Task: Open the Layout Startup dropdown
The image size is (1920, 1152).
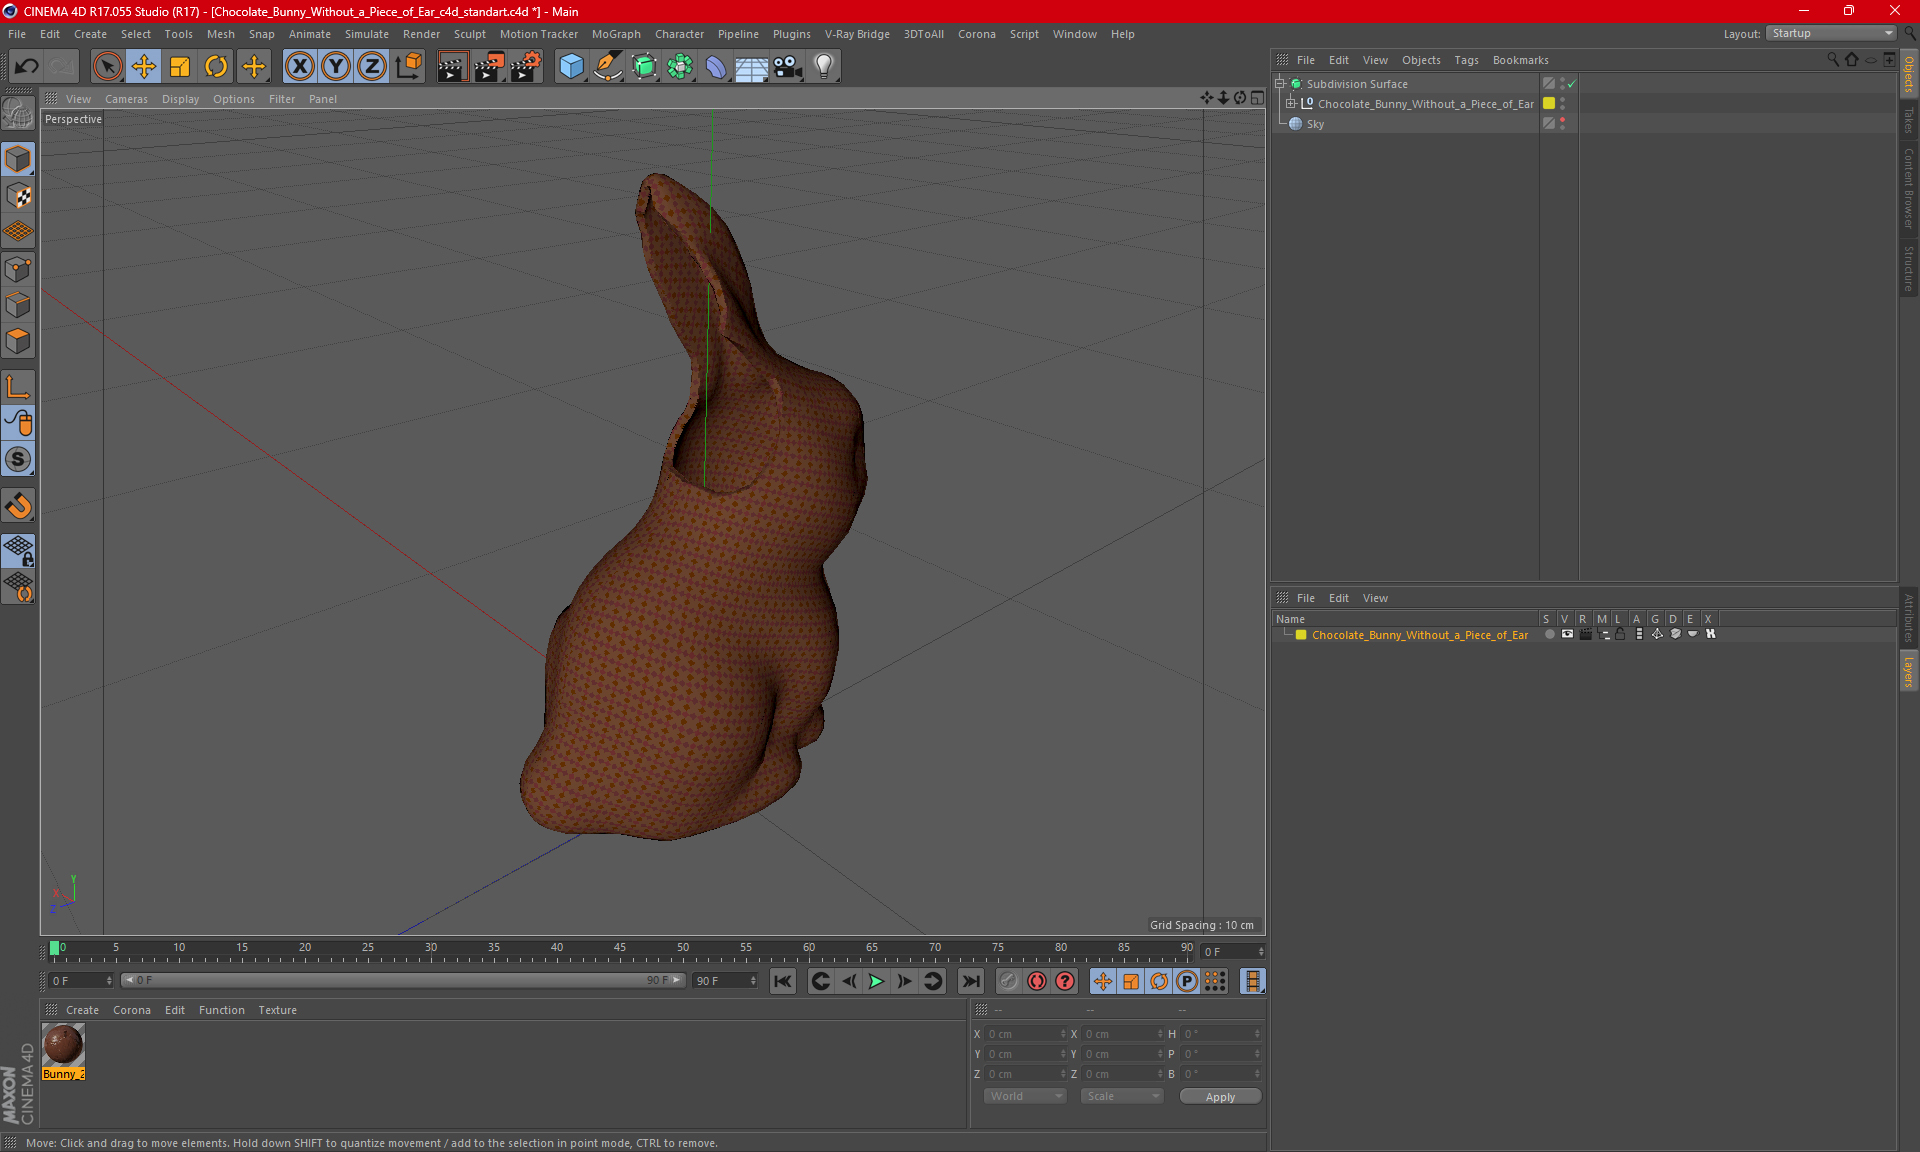Action: pos(1831,34)
